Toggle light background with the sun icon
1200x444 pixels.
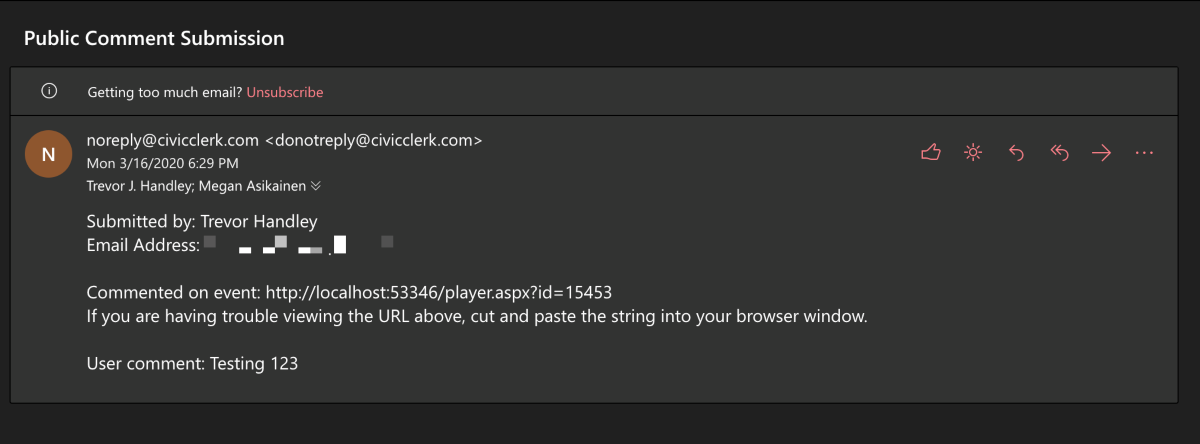click(x=972, y=153)
